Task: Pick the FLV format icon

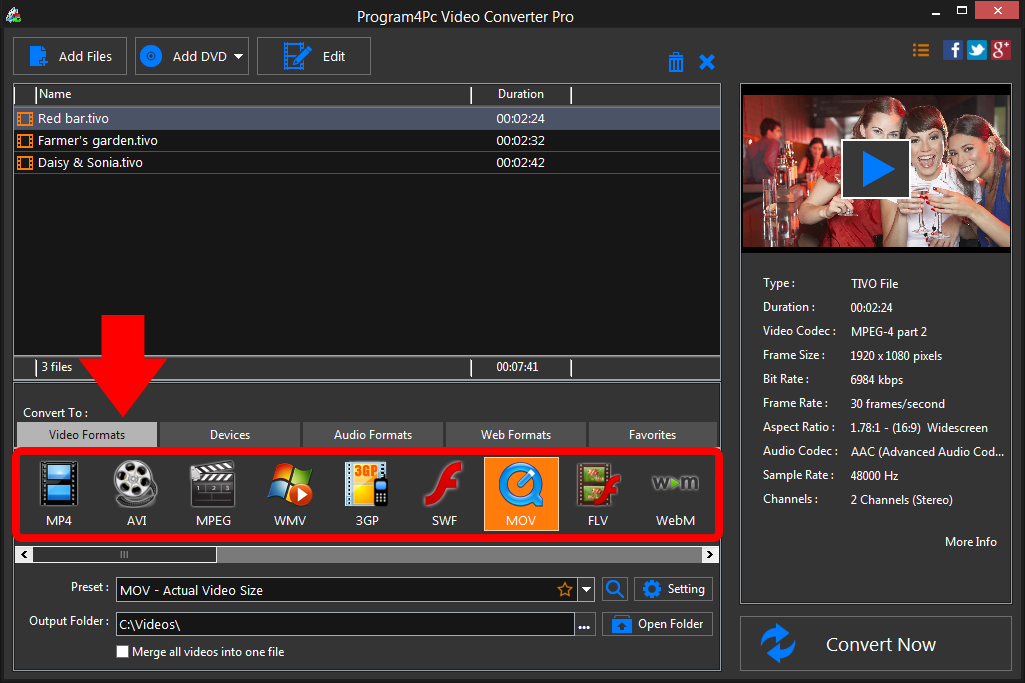Action: [x=598, y=493]
